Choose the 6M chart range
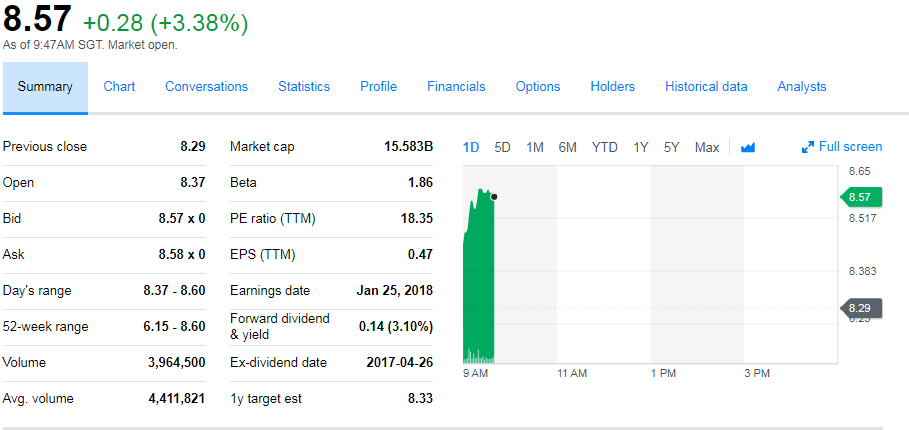This screenshot has height=430, width=909. 567,148
